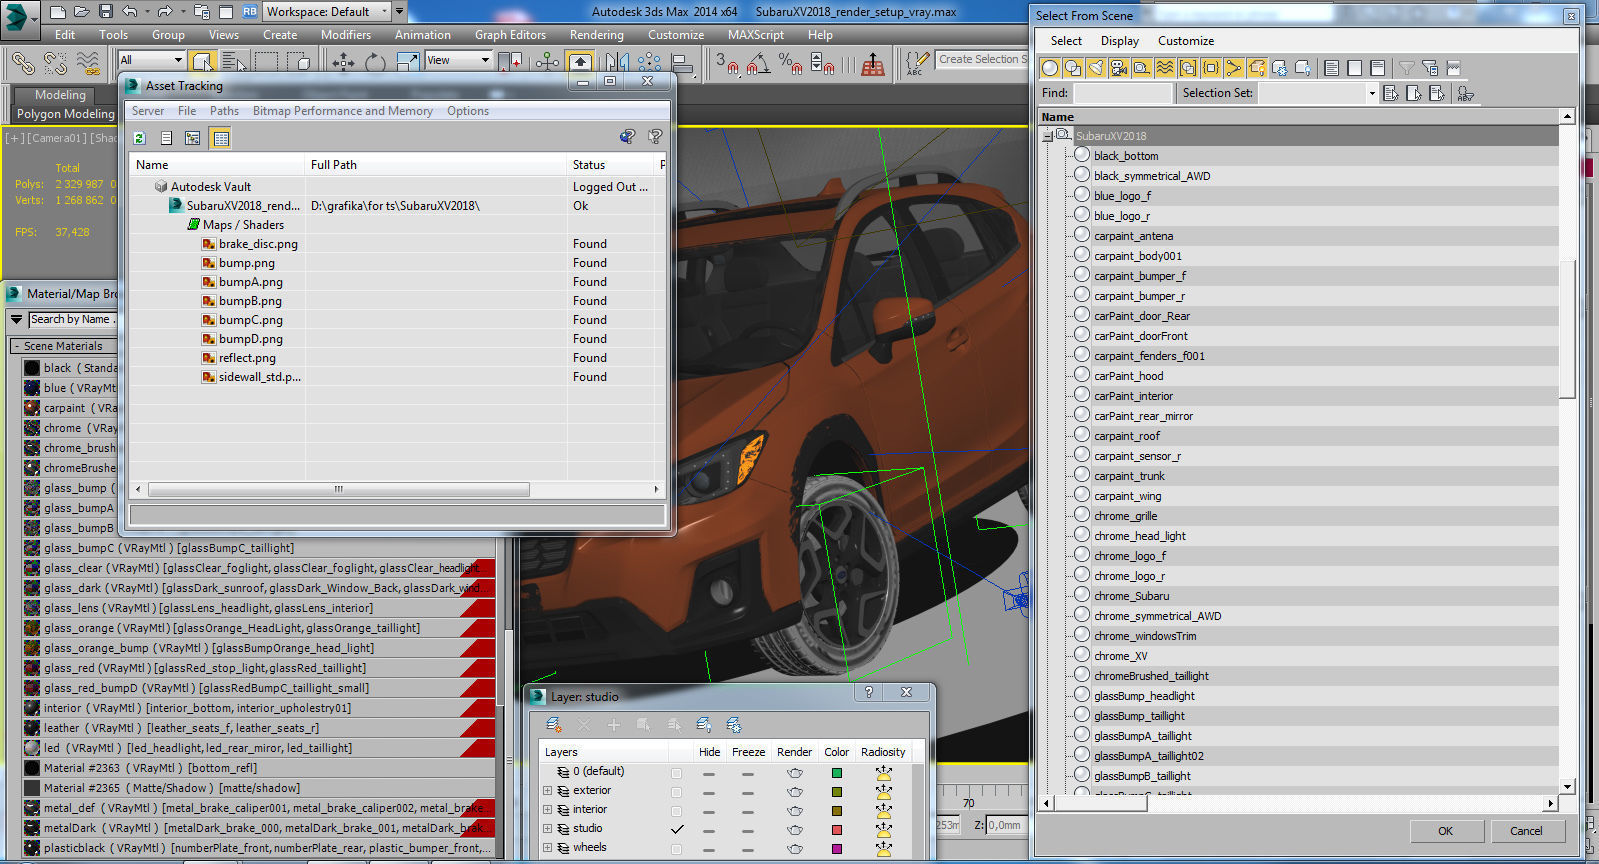The height and width of the screenshot is (864, 1599).
Task: Toggle Display Shapes filter in Select From Scene
Action: coord(1073,68)
